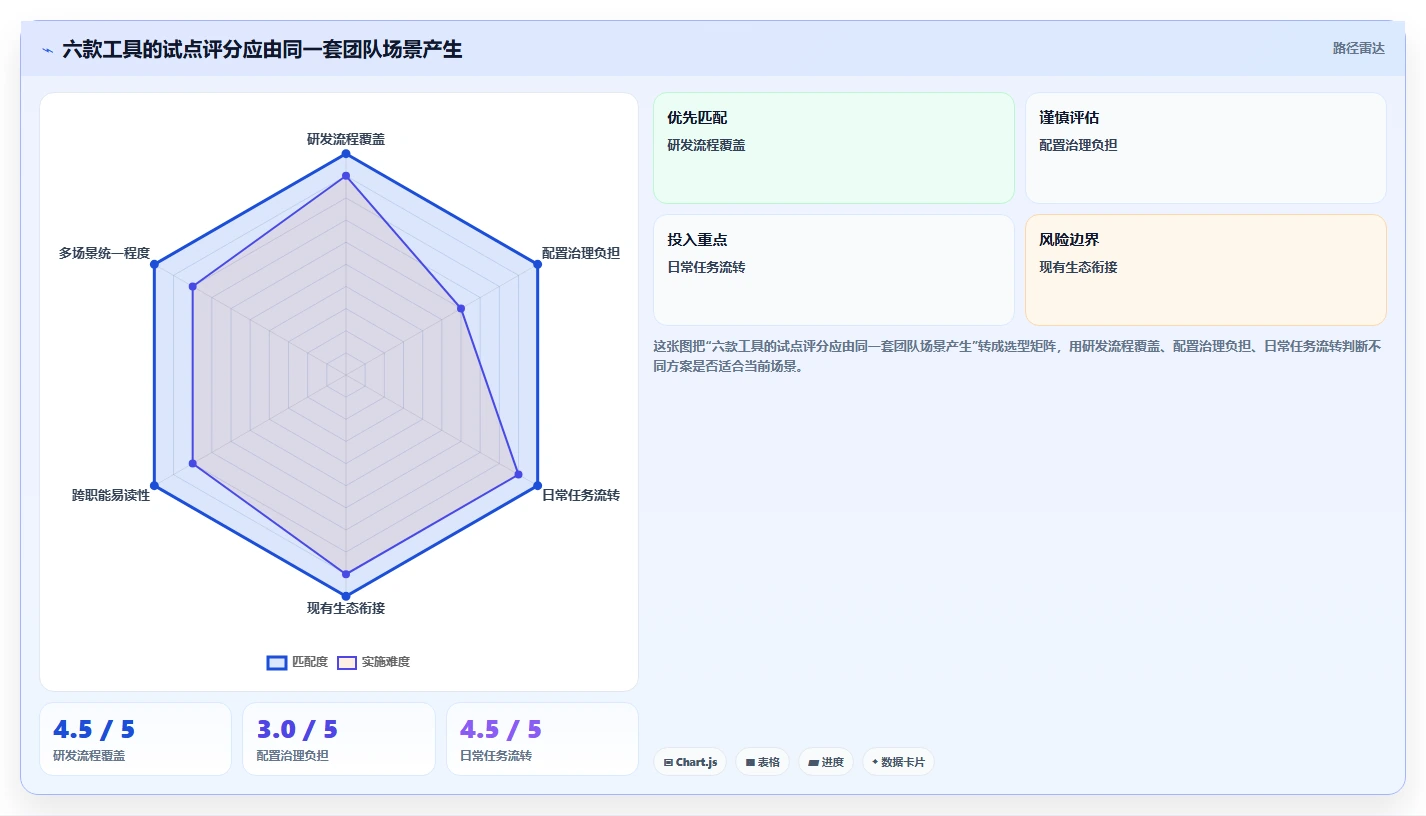Open the 投入重点 card
Viewport: 1426px width, 816px height.
(x=834, y=270)
